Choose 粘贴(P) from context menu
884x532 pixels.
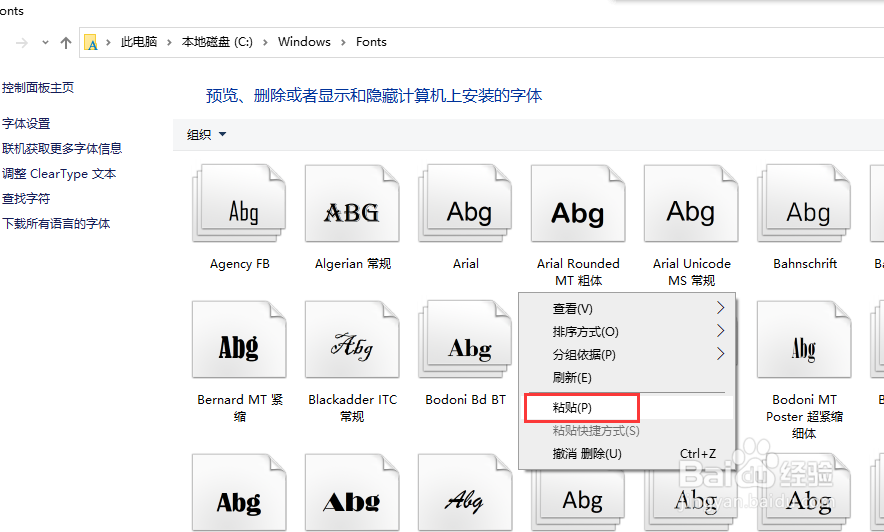pyautogui.click(x=627, y=407)
